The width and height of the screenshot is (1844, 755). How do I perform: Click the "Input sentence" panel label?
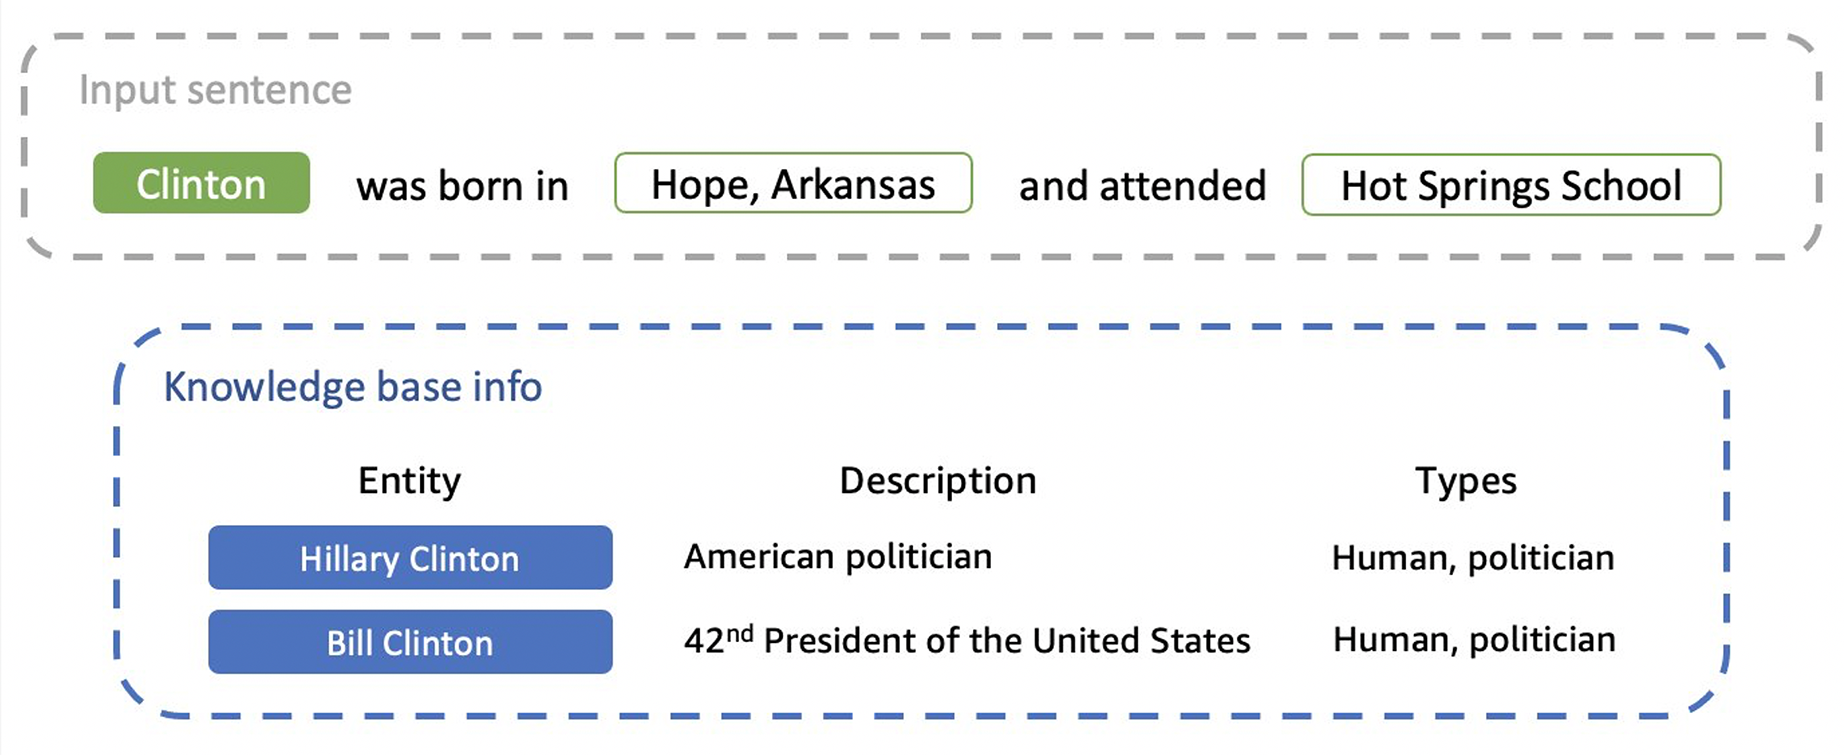tap(216, 91)
